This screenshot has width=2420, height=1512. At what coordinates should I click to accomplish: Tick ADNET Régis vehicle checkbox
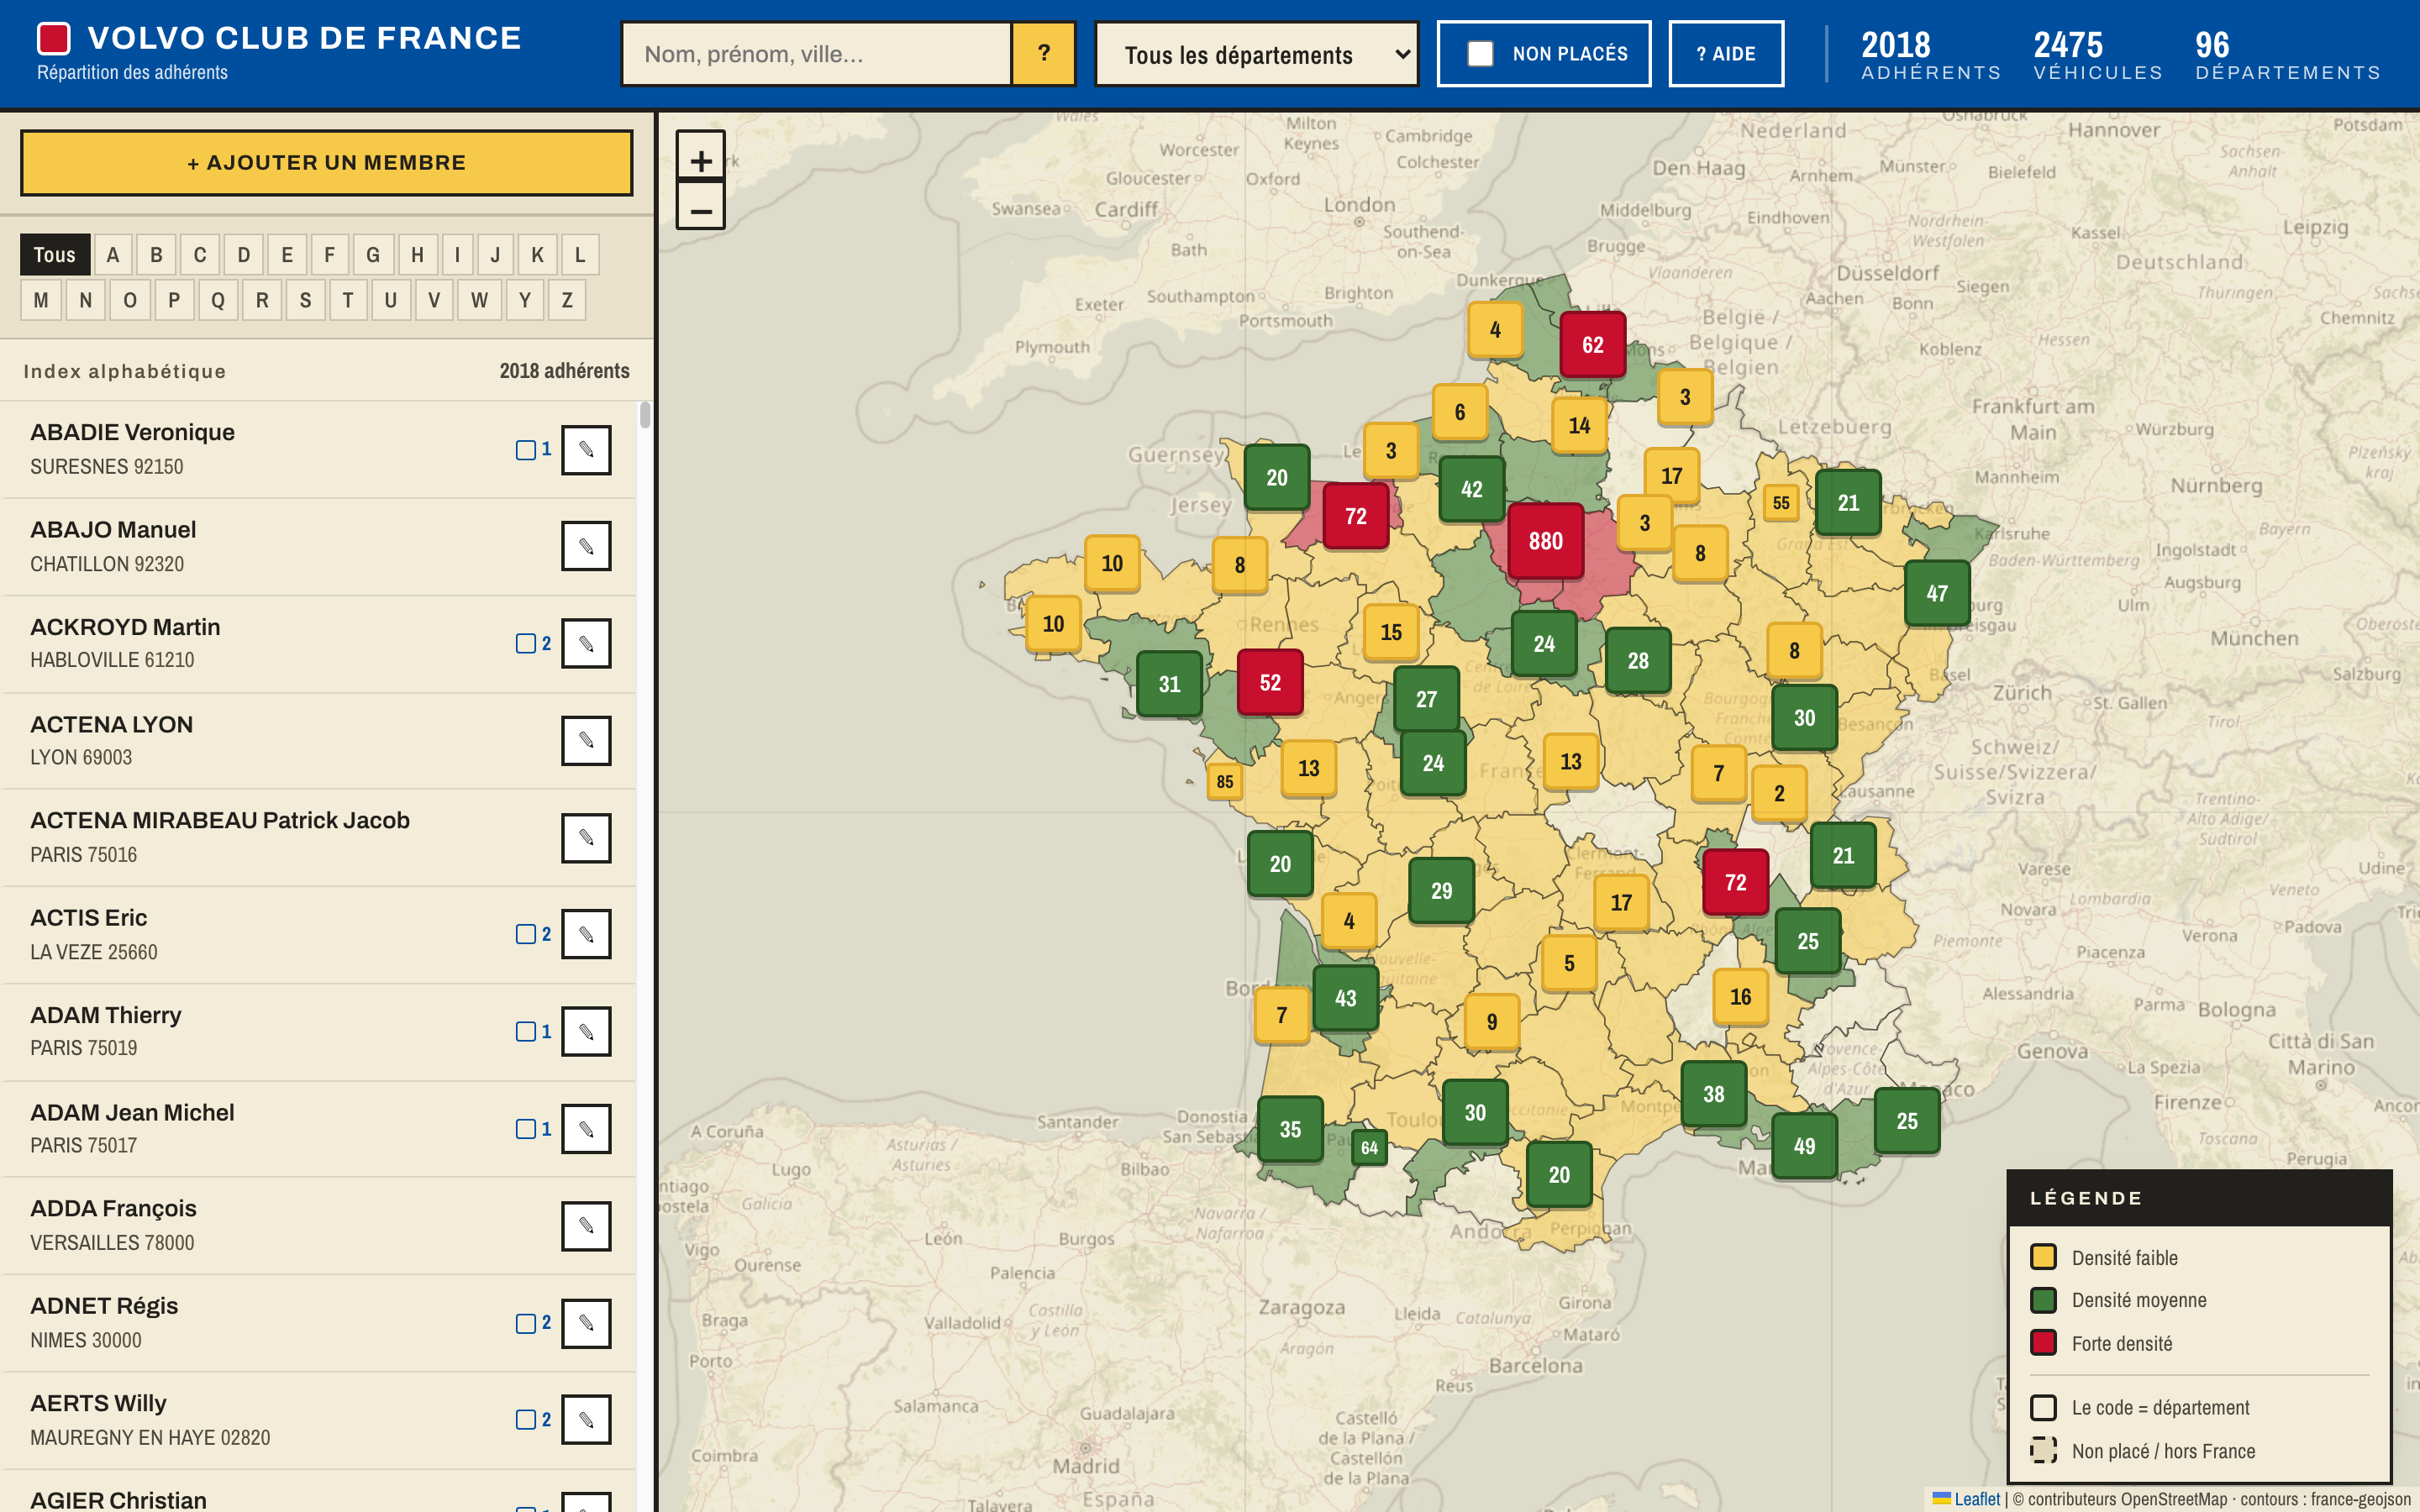pos(526,1323)
